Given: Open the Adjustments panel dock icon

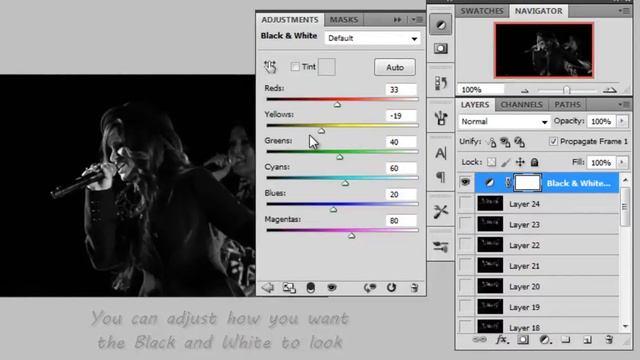Looking at the screenshot, I should [x=441, y=25].
